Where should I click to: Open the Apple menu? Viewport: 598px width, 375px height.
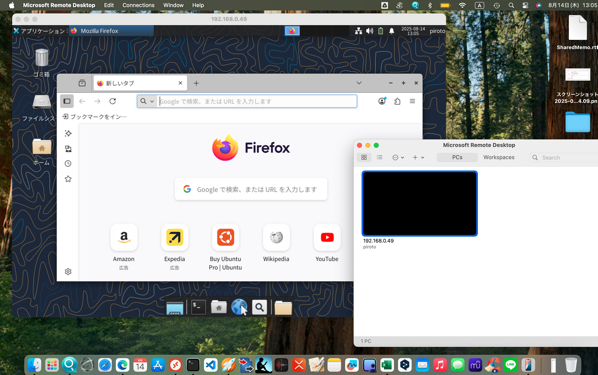coord(11,5)
